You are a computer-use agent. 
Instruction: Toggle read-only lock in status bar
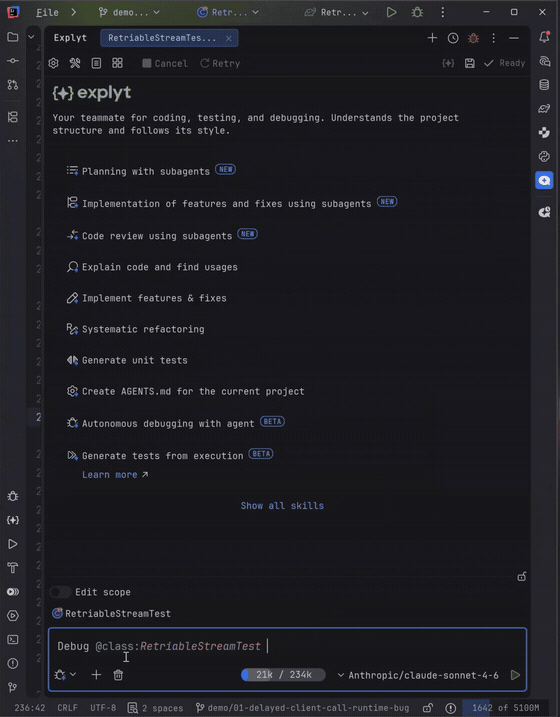427,708
